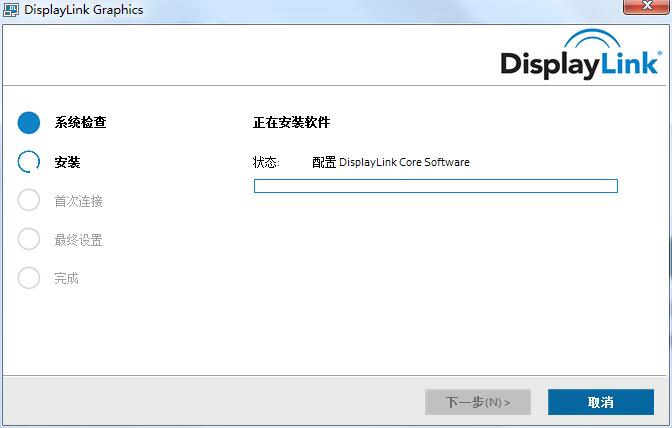This screenshot has width=672, height=428.
Task: Click the empty circle beside 最终设置
Action: [29, 239]
